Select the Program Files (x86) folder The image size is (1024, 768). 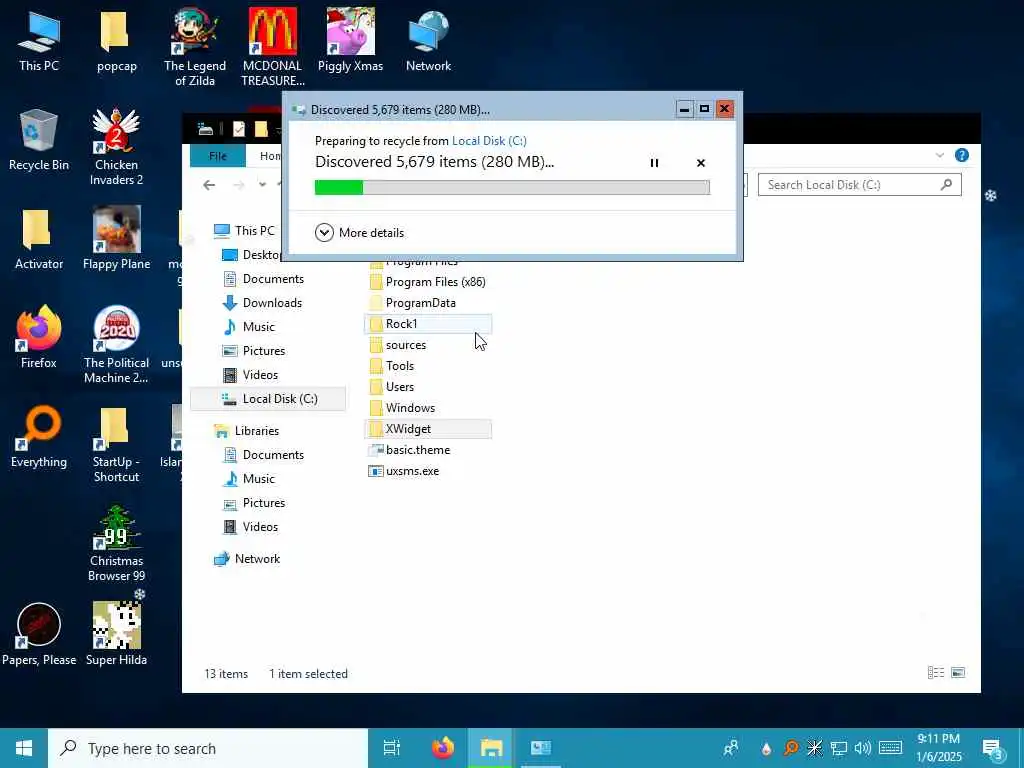point(428,282)
